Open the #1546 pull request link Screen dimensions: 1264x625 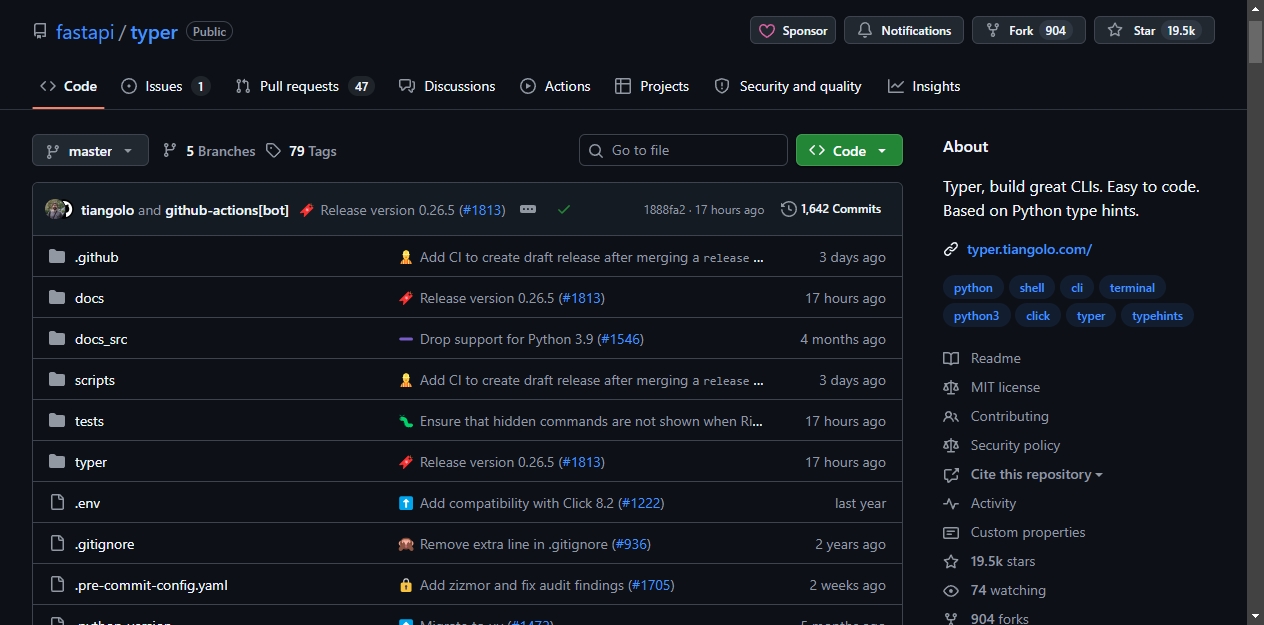(620, 339)
